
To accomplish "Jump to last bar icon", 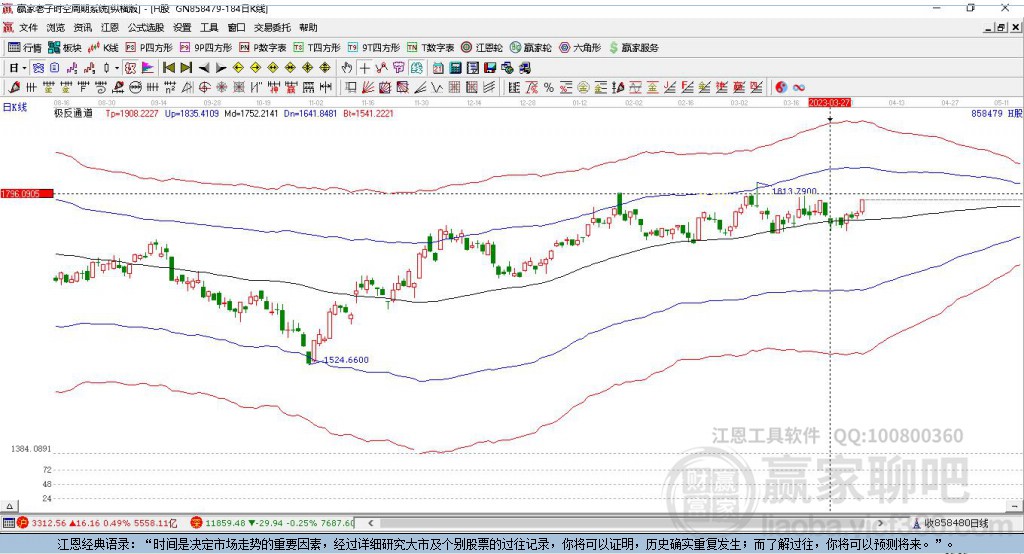I will click(x=186, y=68).
